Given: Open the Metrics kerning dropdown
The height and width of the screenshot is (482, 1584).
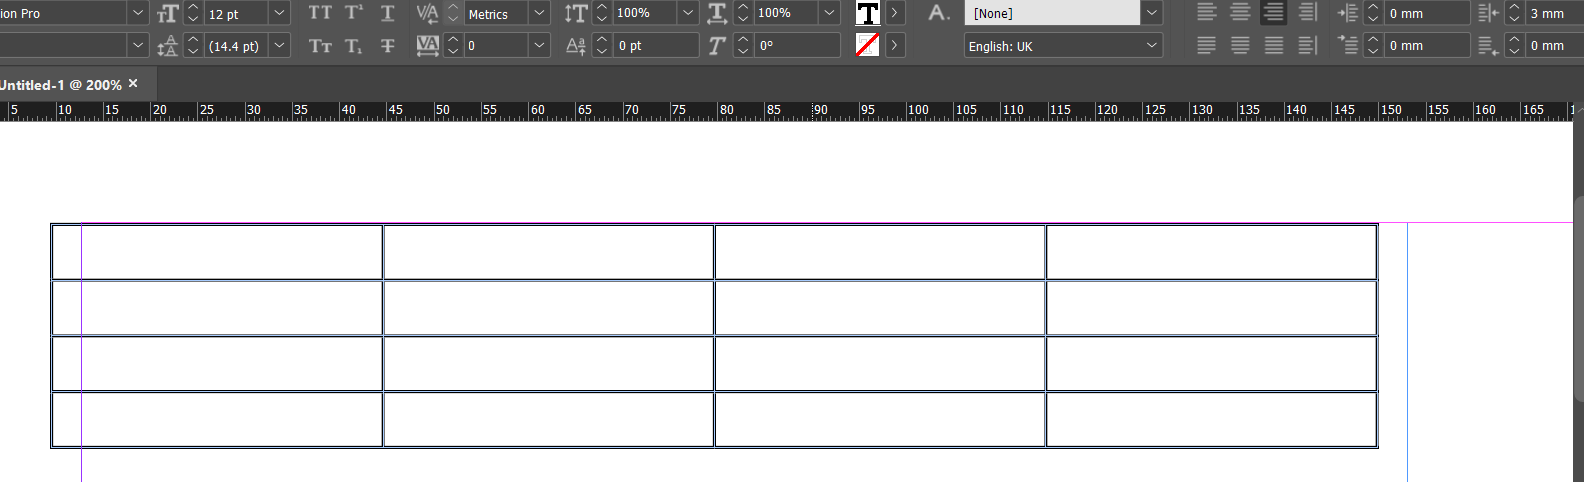Looking at the screenshot, I should 540,13.
